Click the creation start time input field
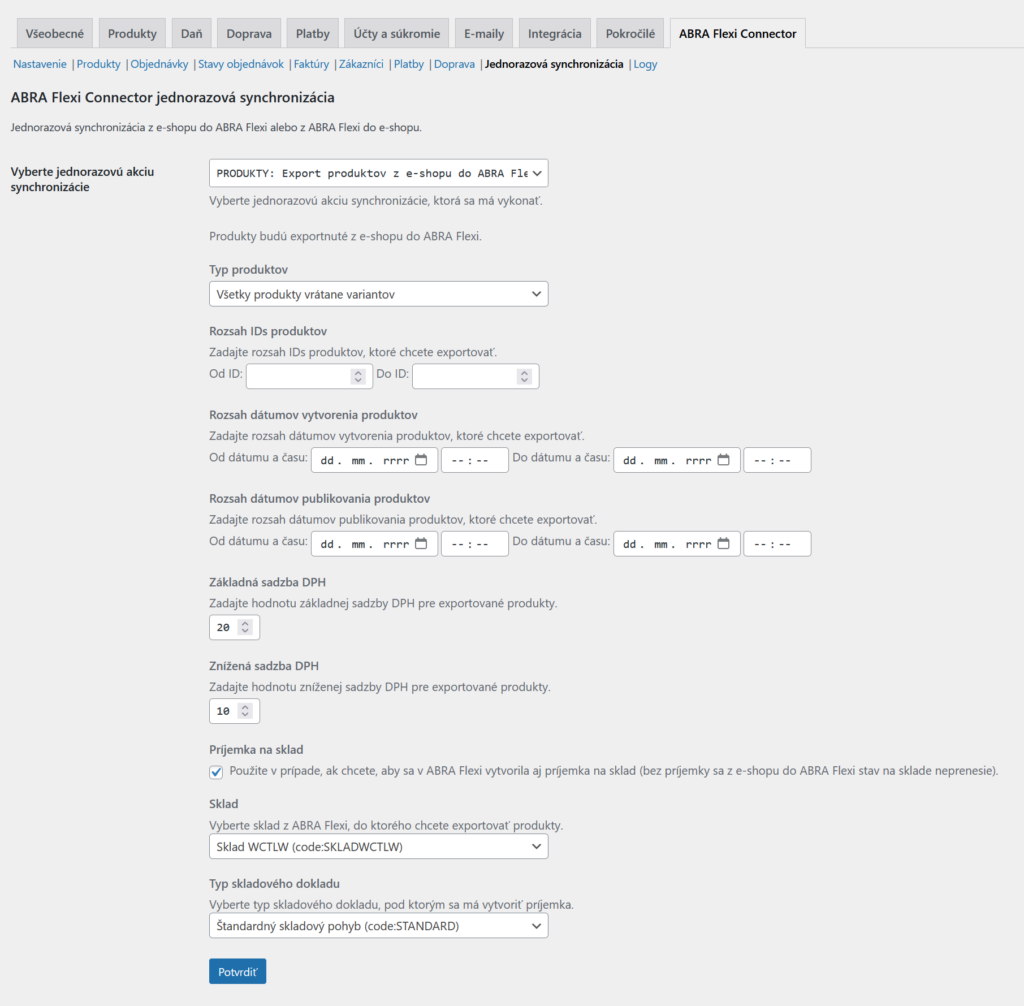 tap(474, 460)
